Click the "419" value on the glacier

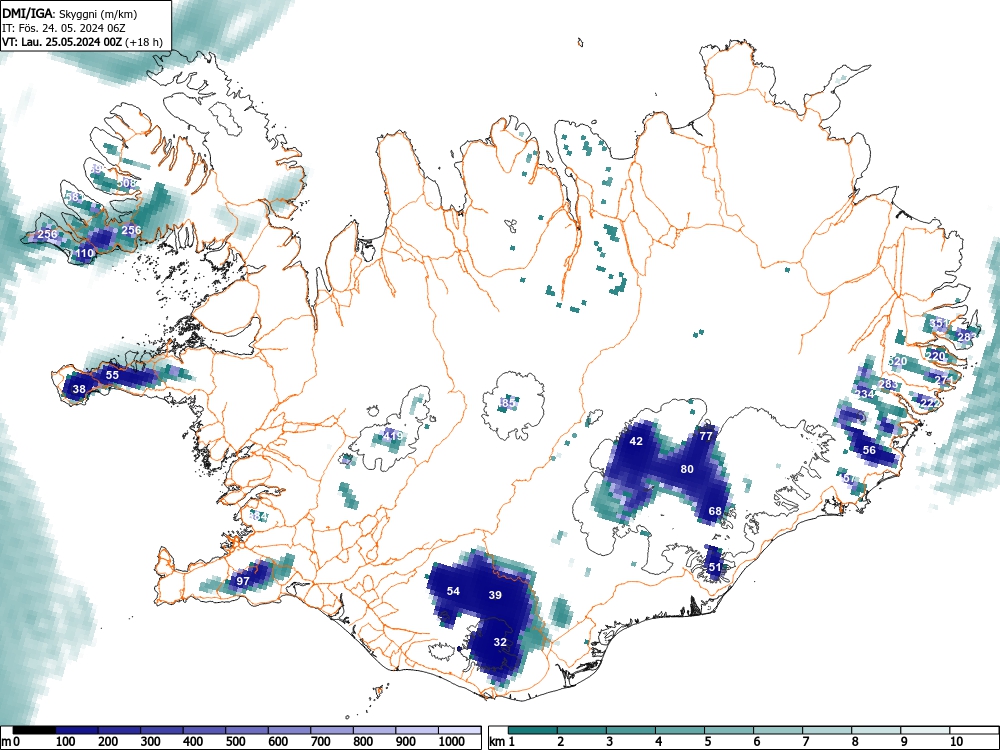tap(394, 436)
